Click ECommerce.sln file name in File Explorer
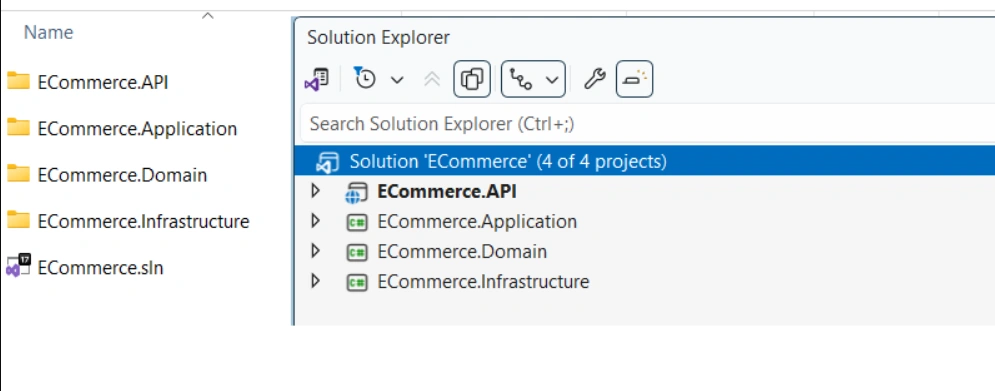Image resolution: width=995 pixels, height=391 pixels. tap(100, 268)
